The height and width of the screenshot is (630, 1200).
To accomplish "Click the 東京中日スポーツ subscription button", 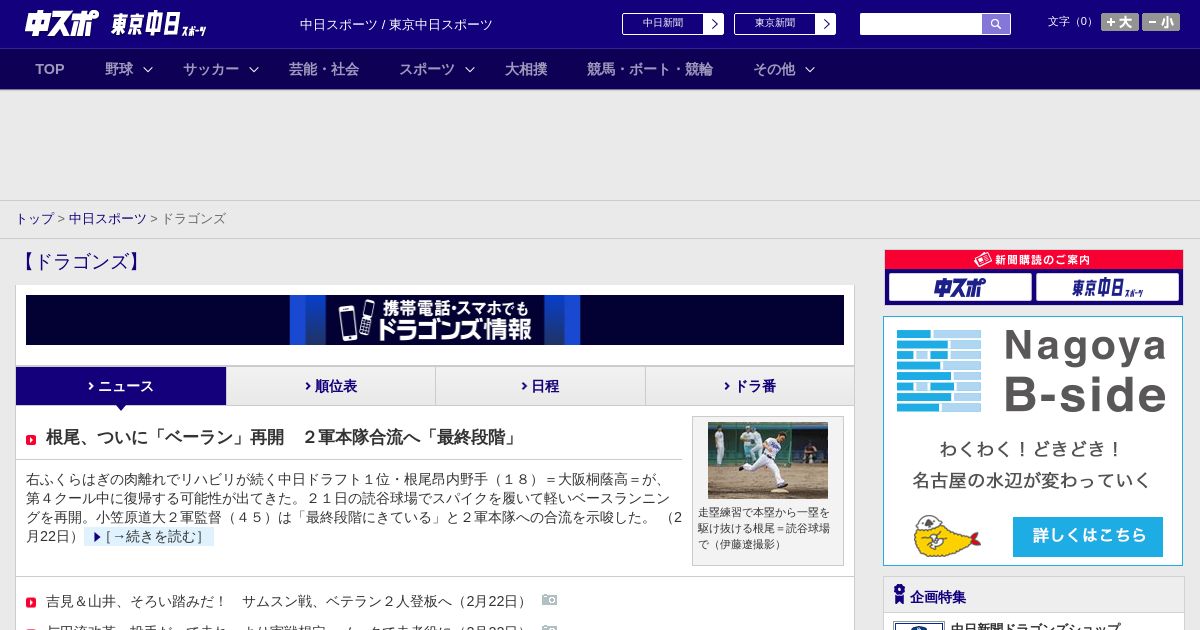I will point(1107,287).
